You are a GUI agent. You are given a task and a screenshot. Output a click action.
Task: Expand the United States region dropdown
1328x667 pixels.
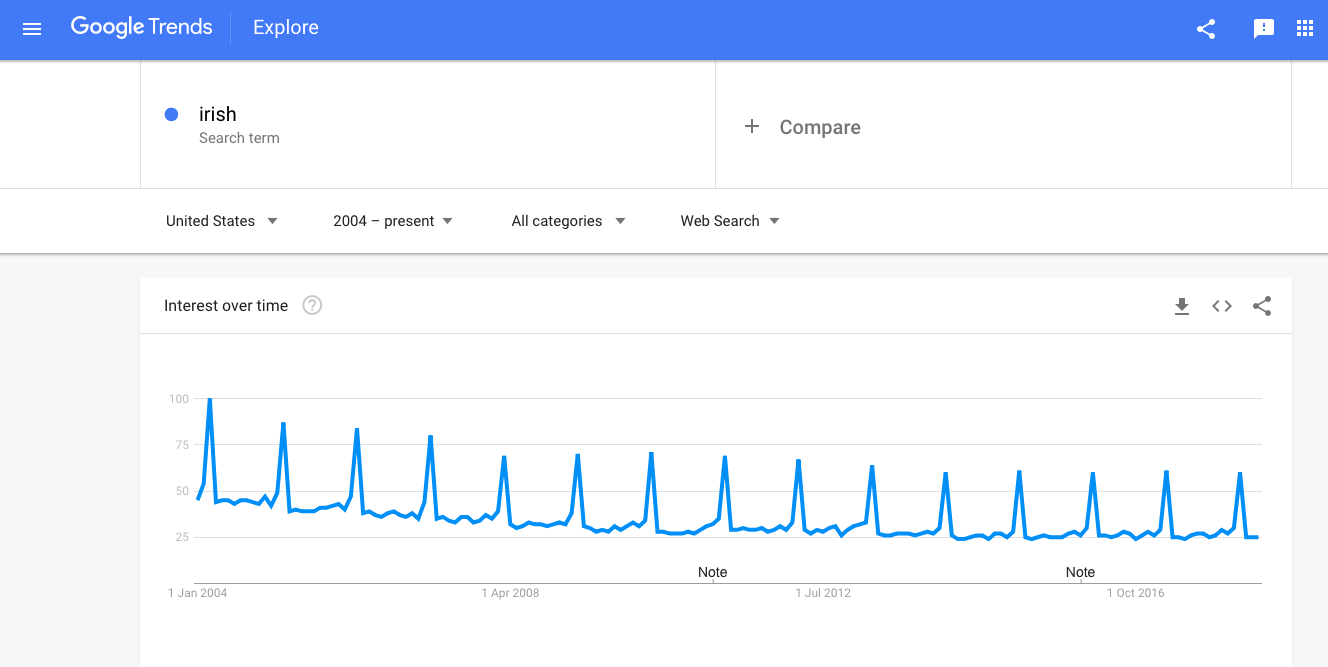222,221
